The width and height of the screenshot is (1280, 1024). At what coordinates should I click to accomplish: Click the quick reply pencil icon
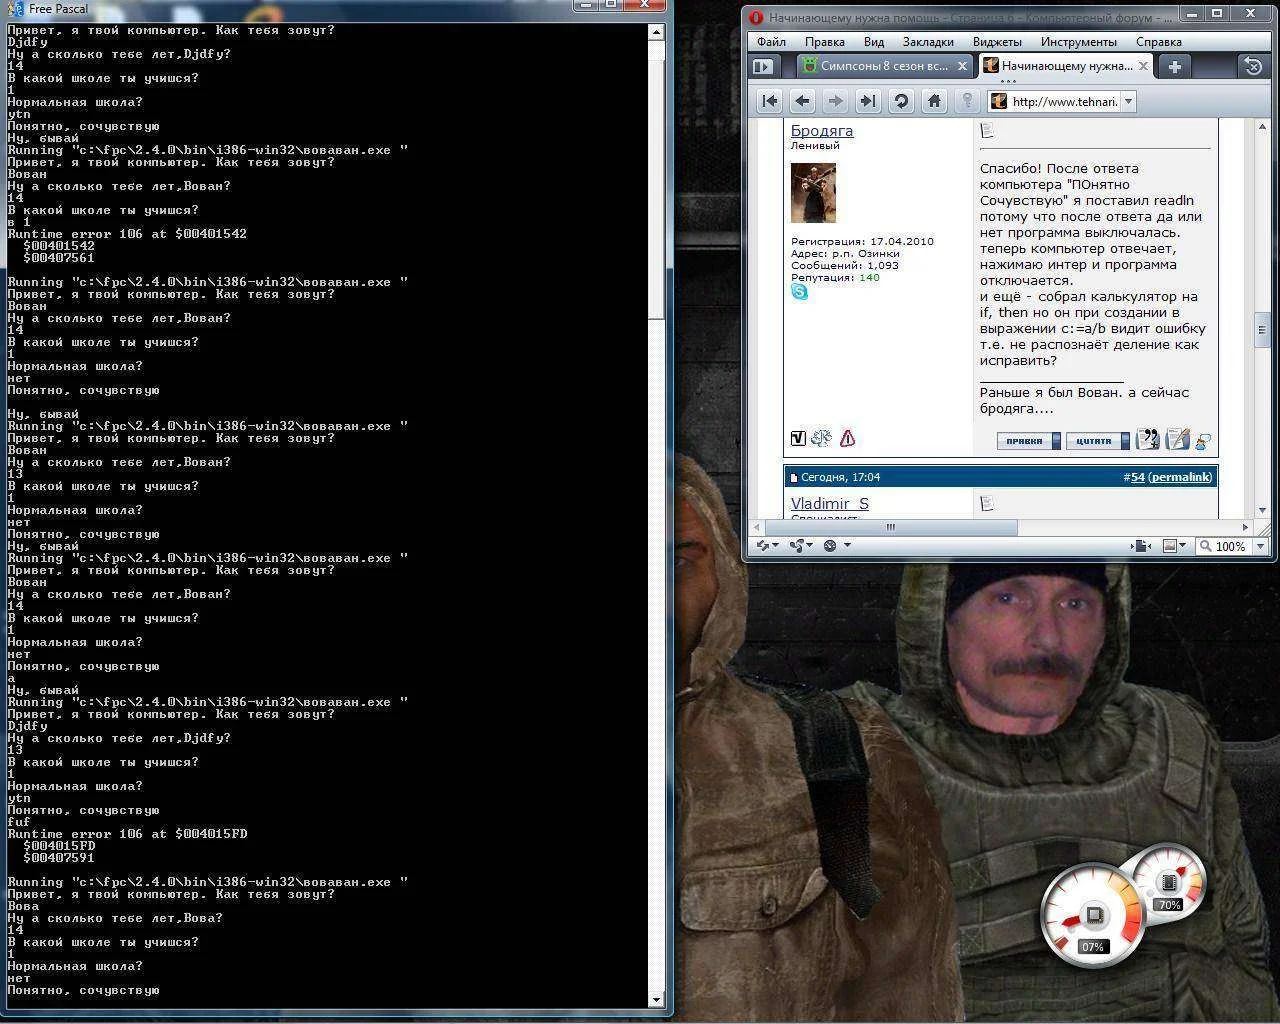[x=1177, y=439]
